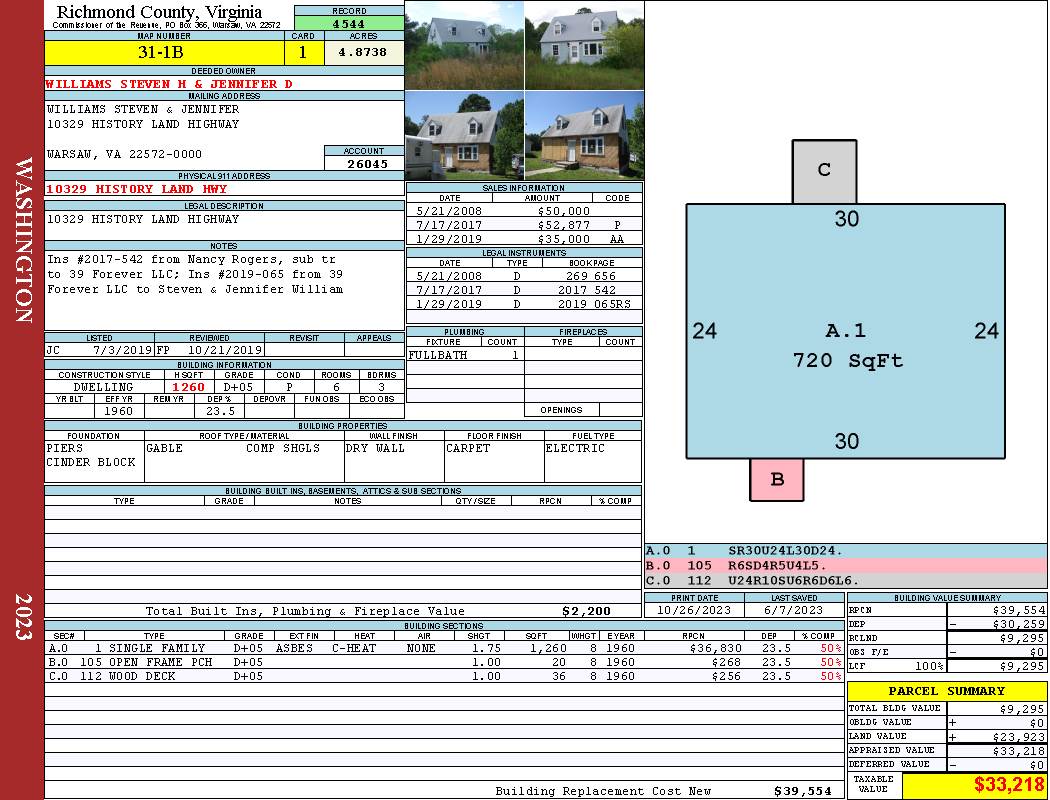Screen dimensions: 1050x800
Task: Click account number 26045
Action: [x=367, y=163]
